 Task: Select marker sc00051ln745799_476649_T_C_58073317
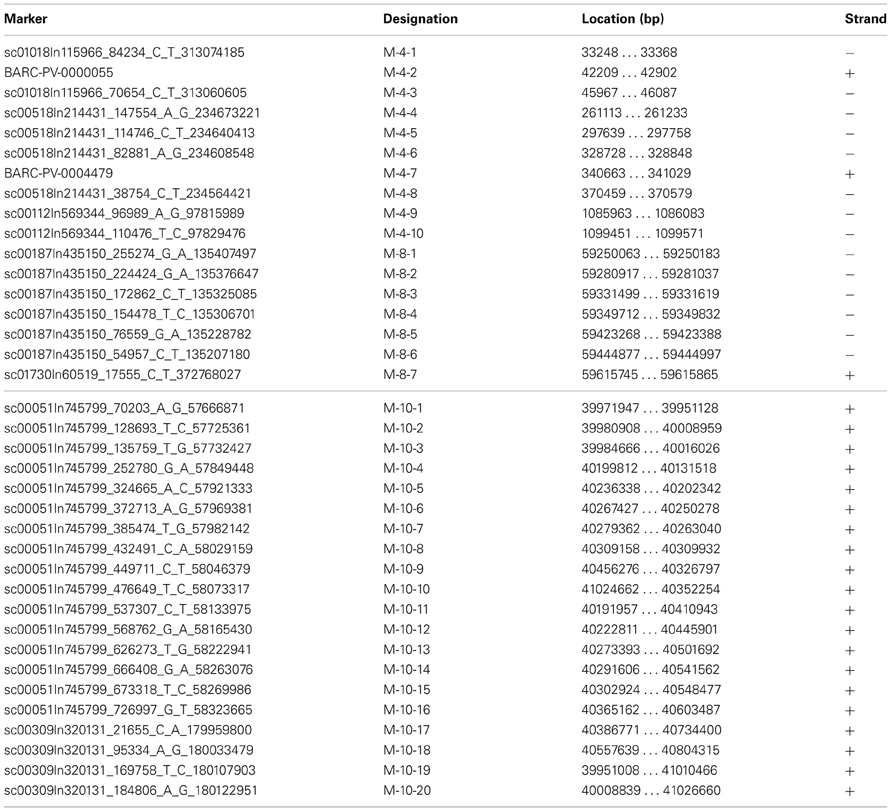coord(127,589)
